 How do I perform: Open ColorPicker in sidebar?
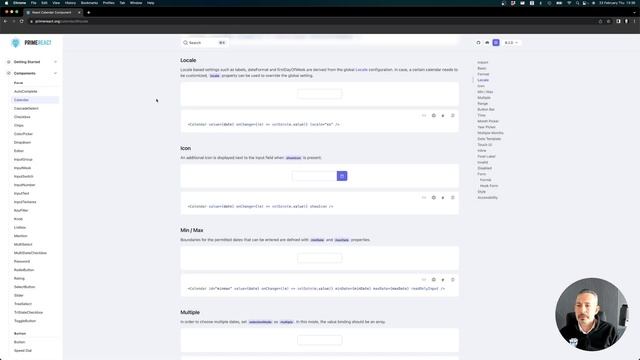[23, 134]
